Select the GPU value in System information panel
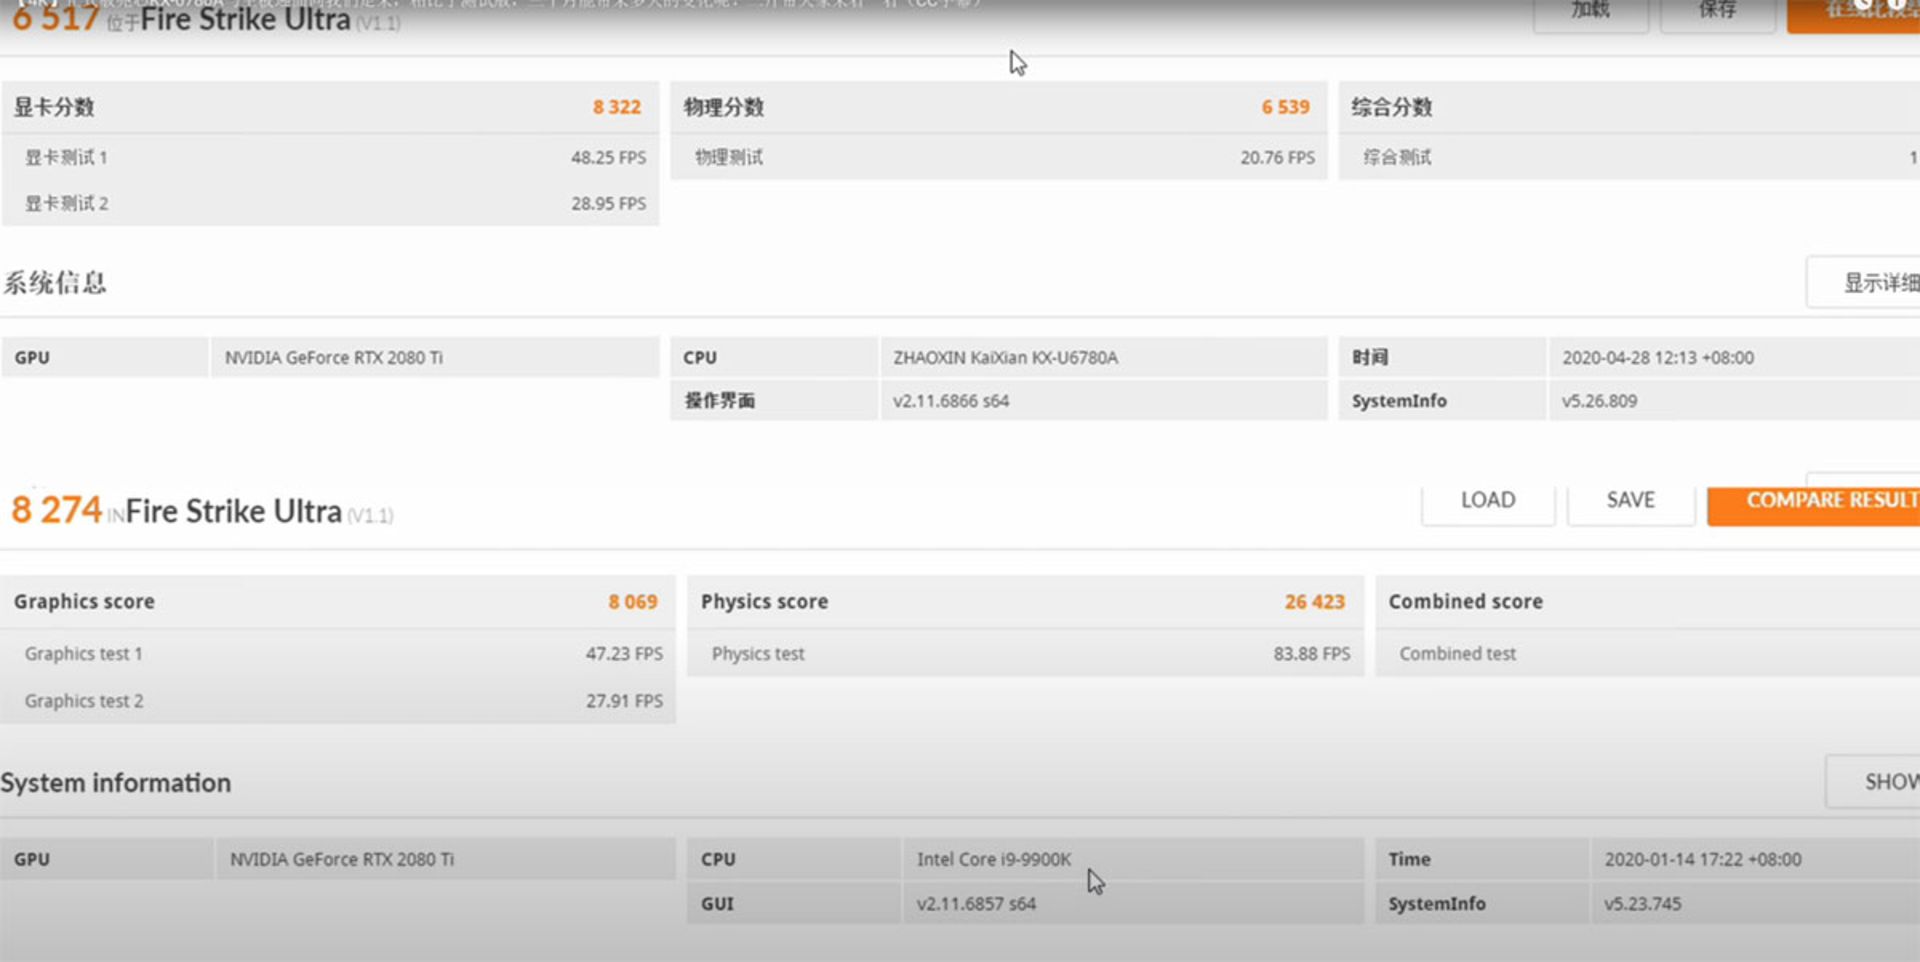This screenshot has height=962, width=1920. click(341, 859)
